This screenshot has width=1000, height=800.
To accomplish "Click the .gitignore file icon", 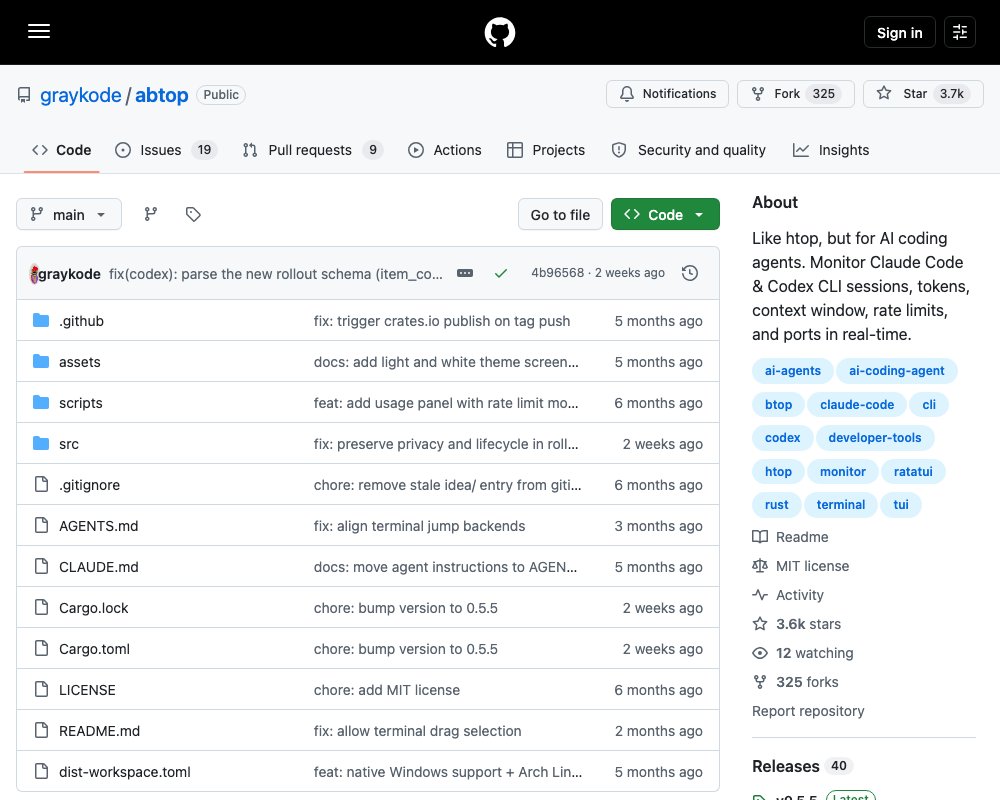I will click(41, 484).
